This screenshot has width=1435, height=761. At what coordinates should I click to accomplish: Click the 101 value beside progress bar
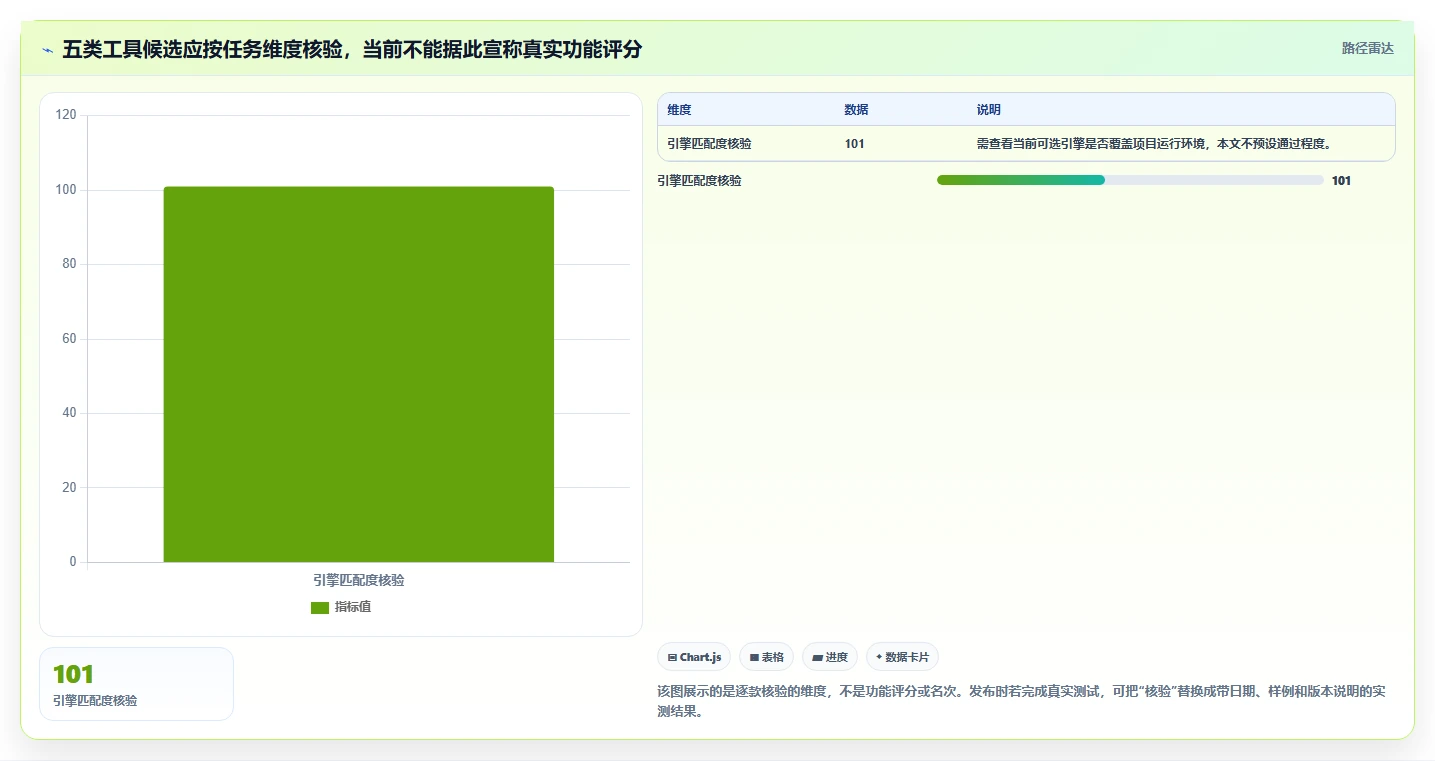(1341, 181)
